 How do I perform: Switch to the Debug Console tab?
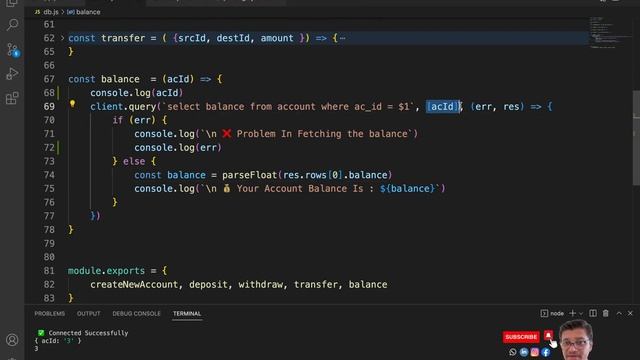[136, 313]
